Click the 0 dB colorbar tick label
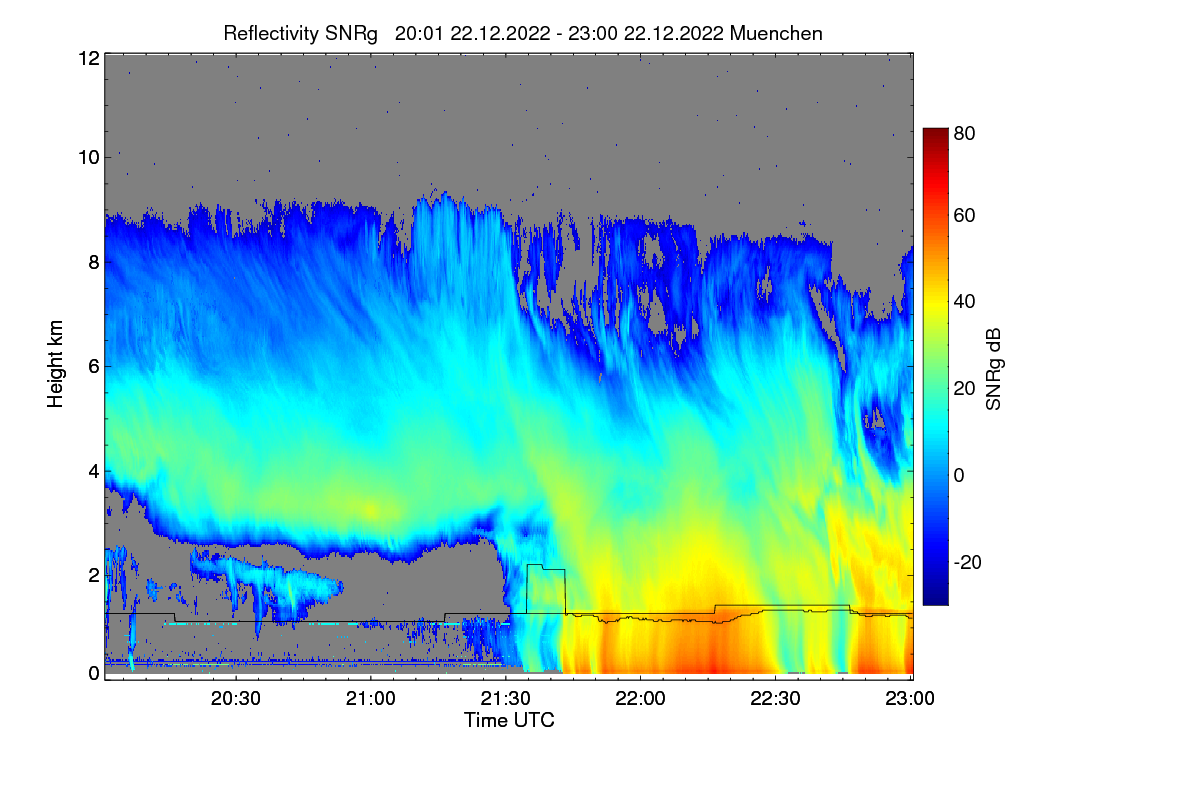This screenshot has height=800, width=1200. click(x=959, y=475)
